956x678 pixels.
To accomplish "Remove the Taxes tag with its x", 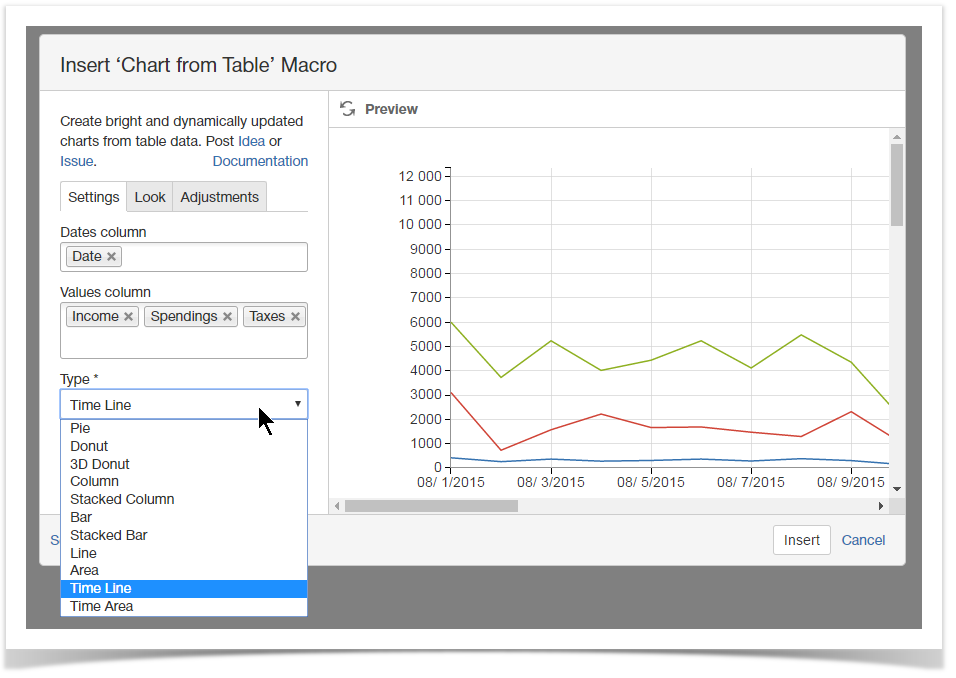I will click(296, 317).
